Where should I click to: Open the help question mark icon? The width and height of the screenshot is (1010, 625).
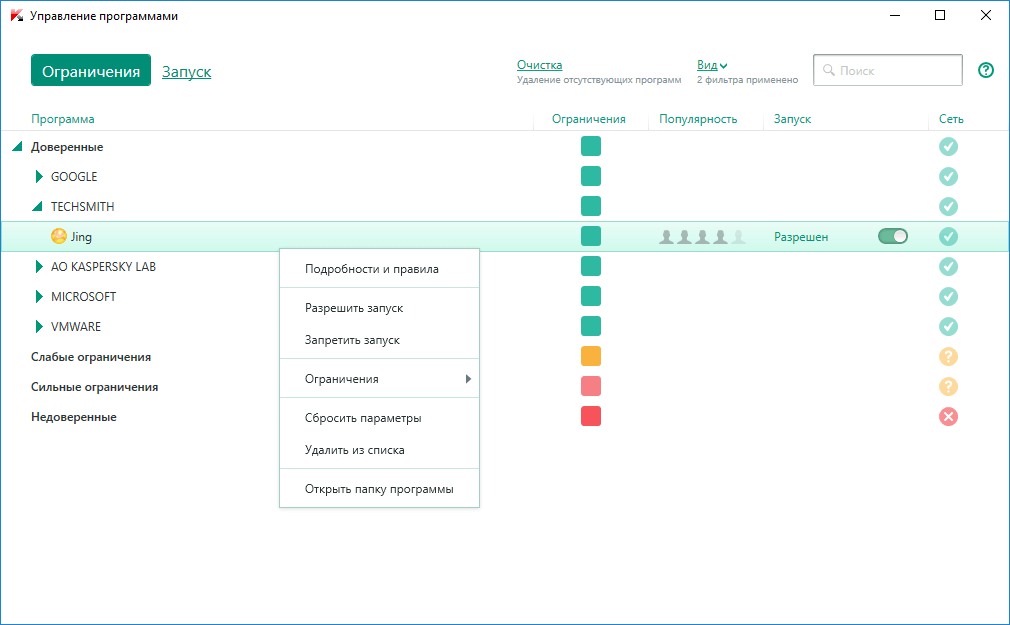pyautogui.click(x=986, y=70)
